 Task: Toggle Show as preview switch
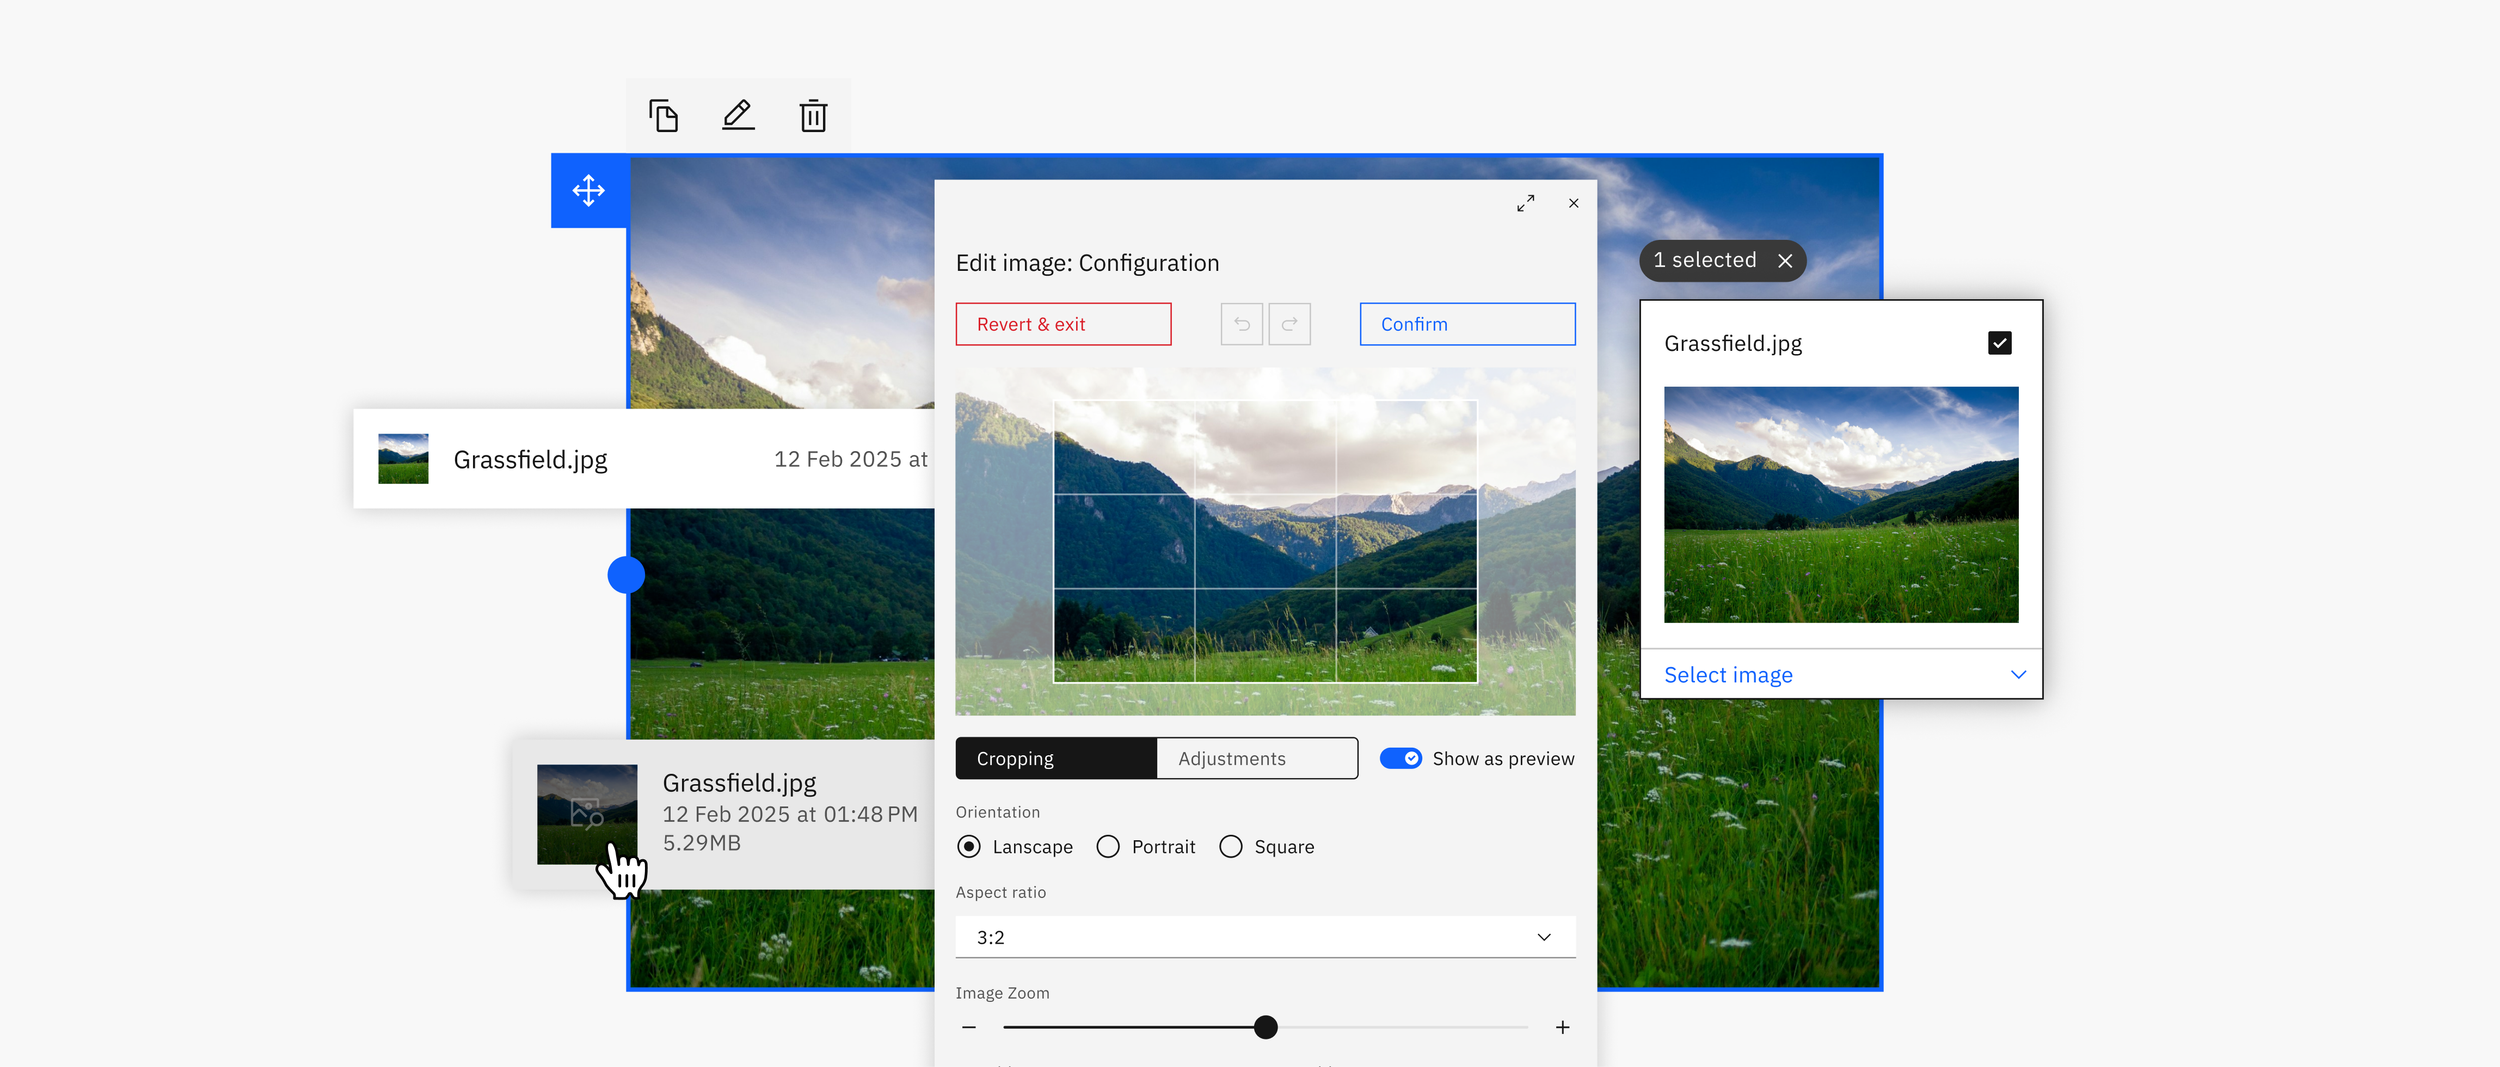point(1400,758)
